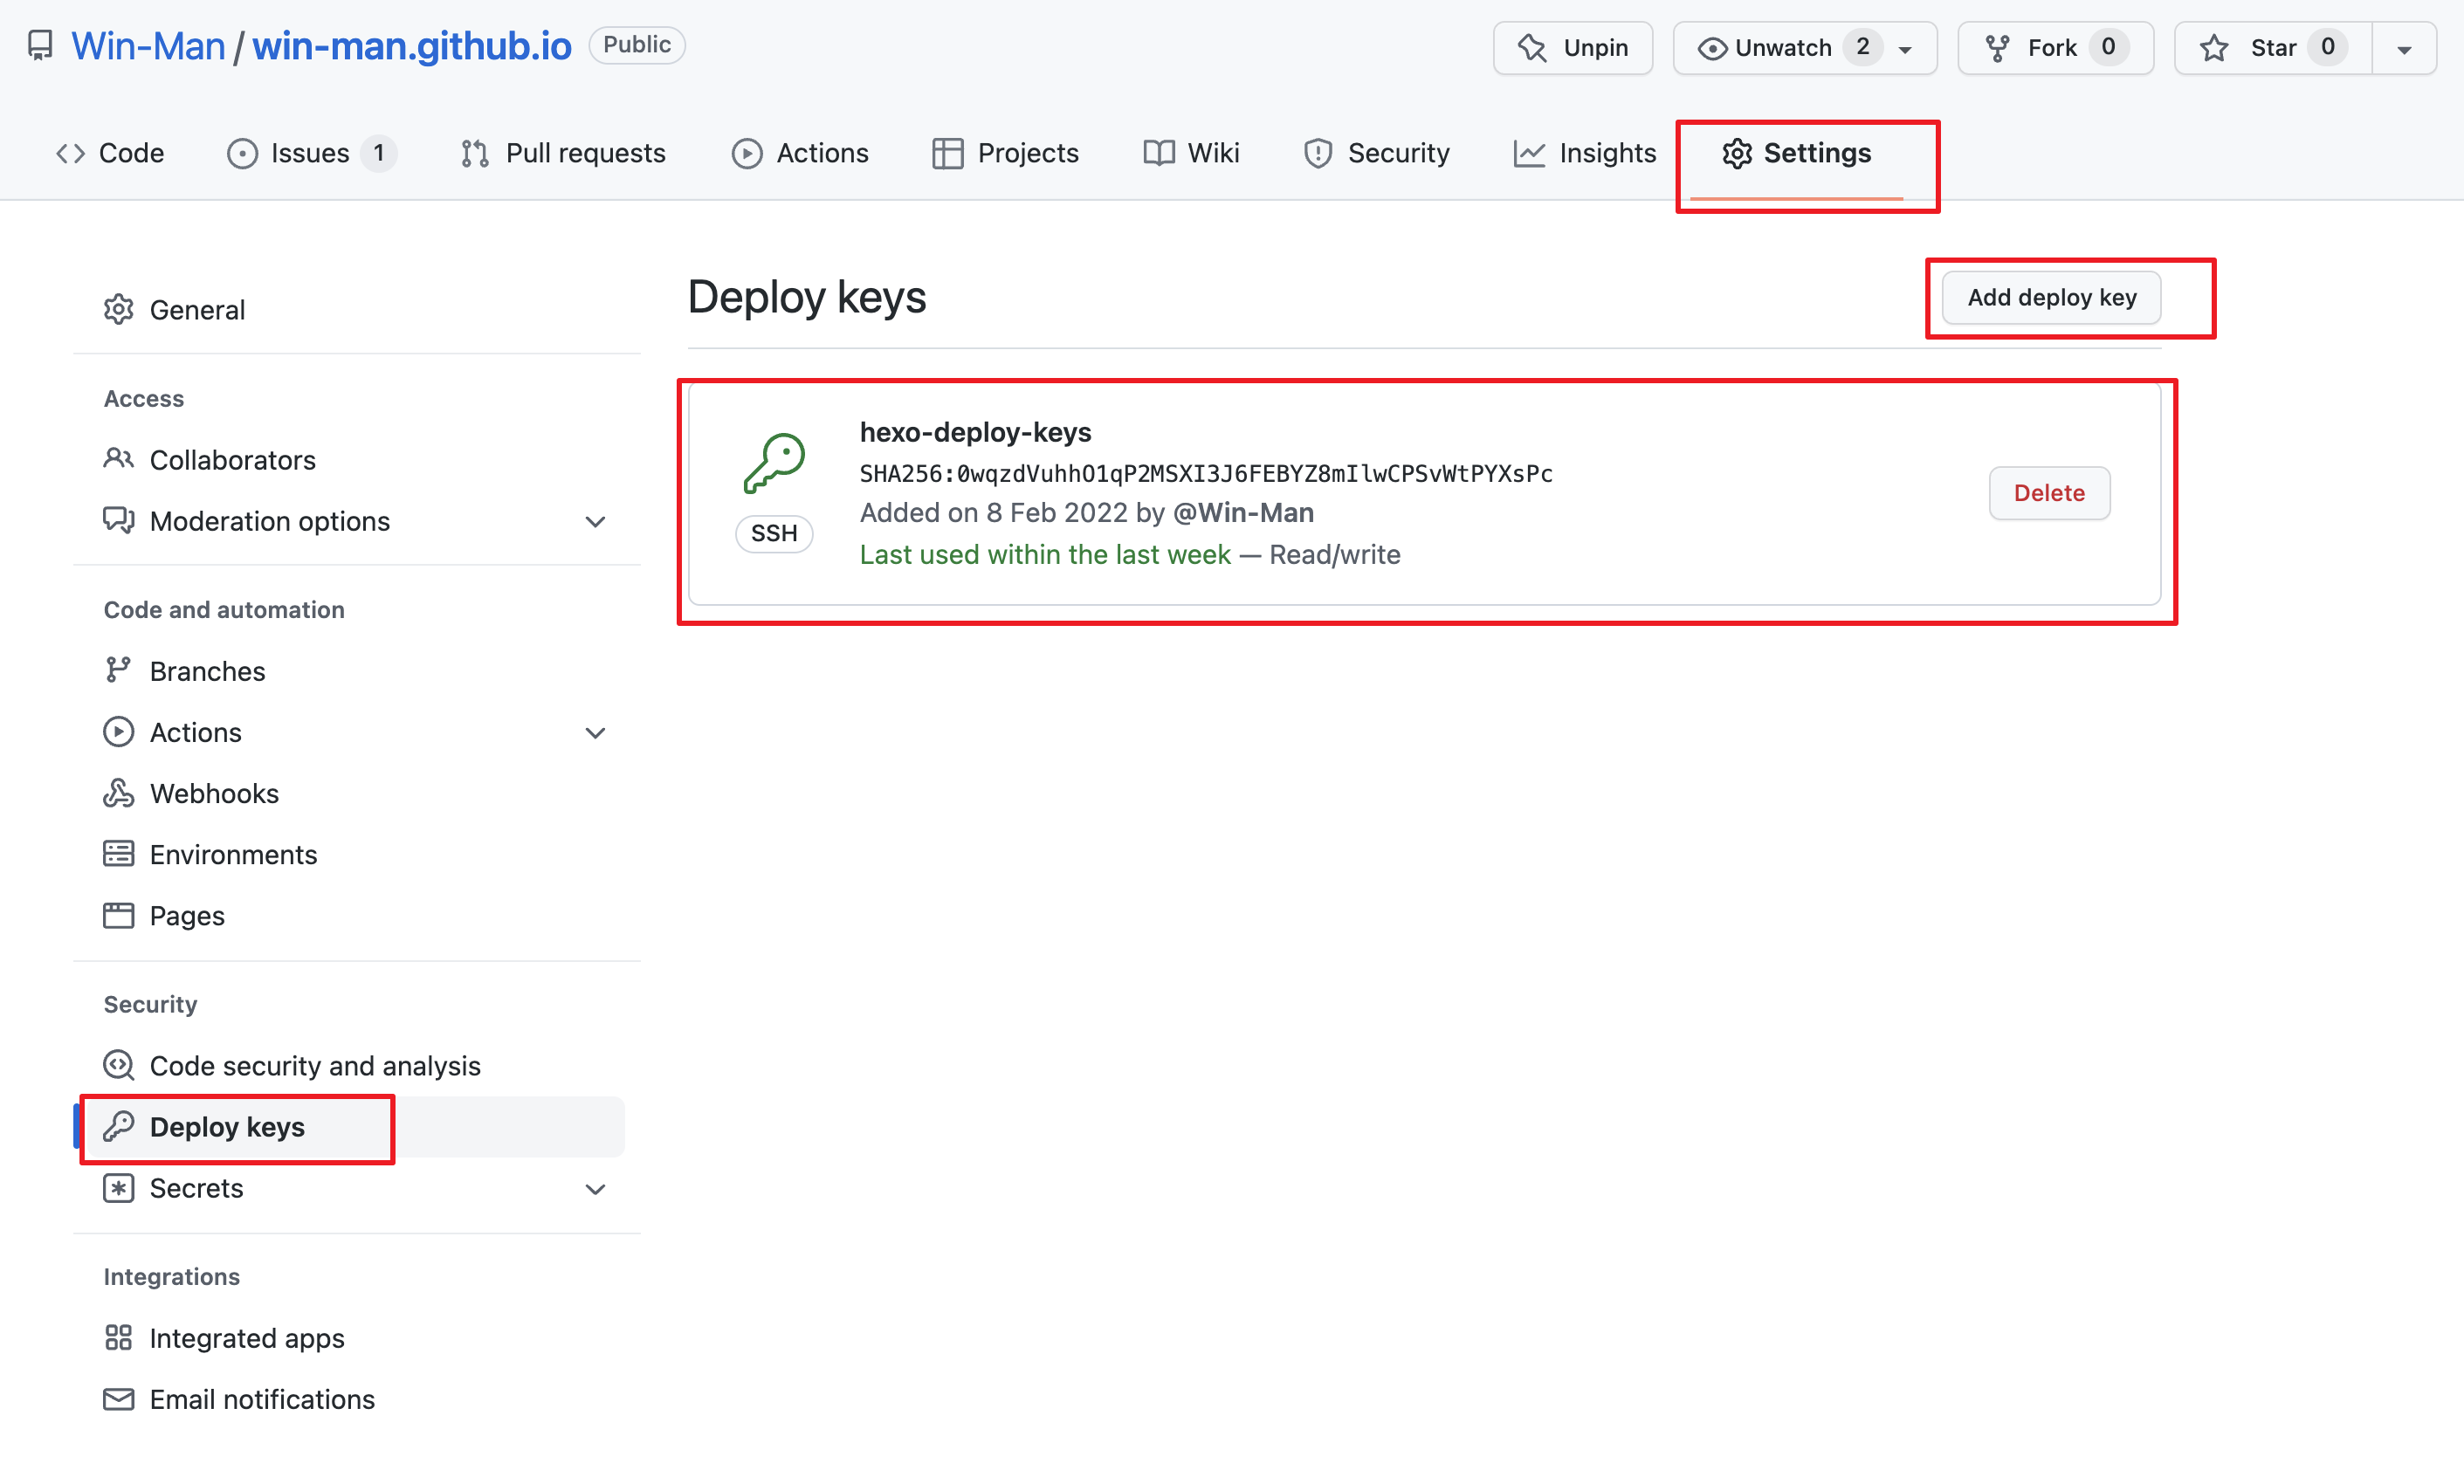The height and width of the screenshot is (1484, 2464).
Task: Open the star lists dropdown arrow
Action: tap(2404, 49)
